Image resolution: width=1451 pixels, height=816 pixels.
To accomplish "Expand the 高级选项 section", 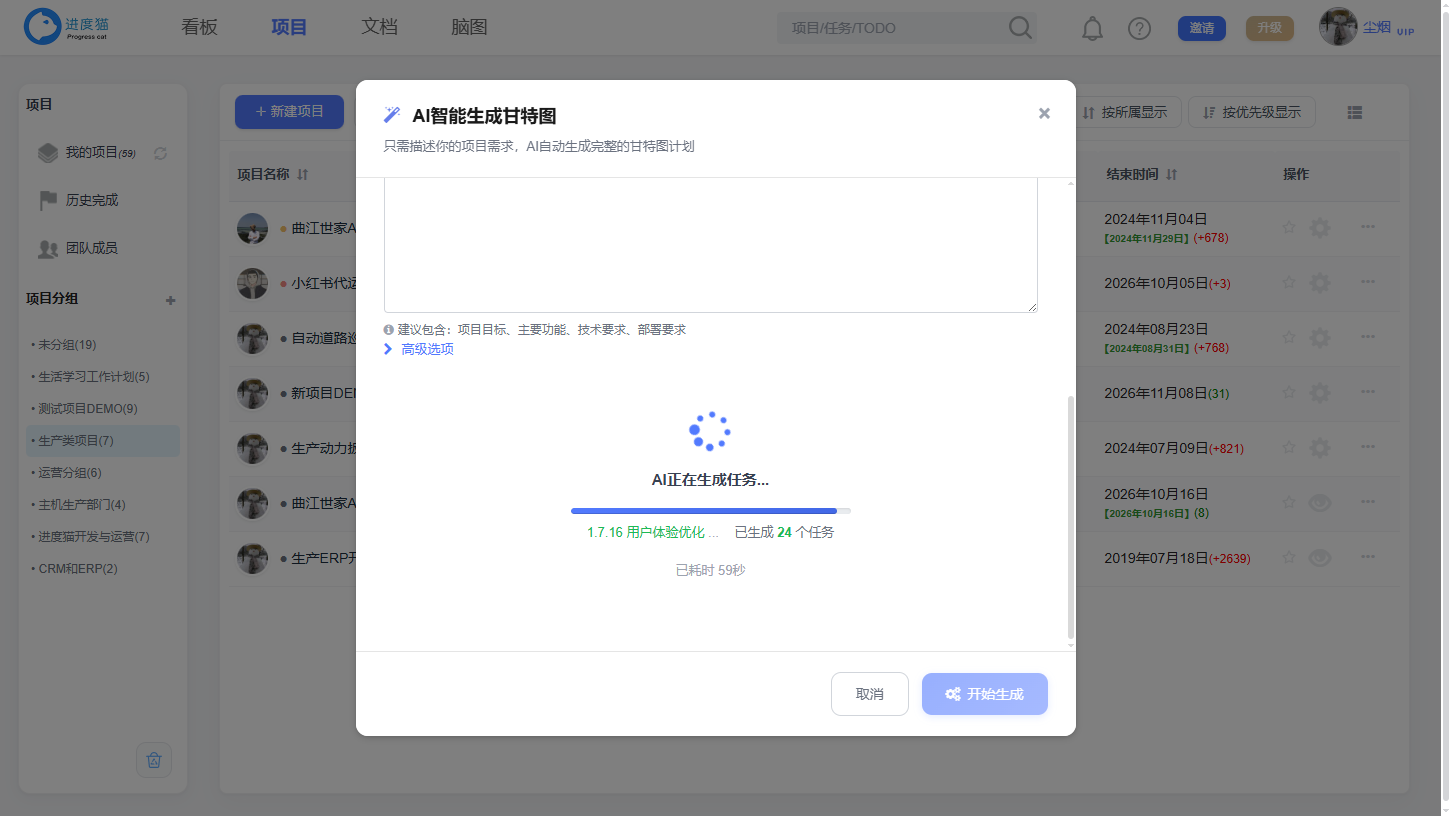I will click(419, 349).
